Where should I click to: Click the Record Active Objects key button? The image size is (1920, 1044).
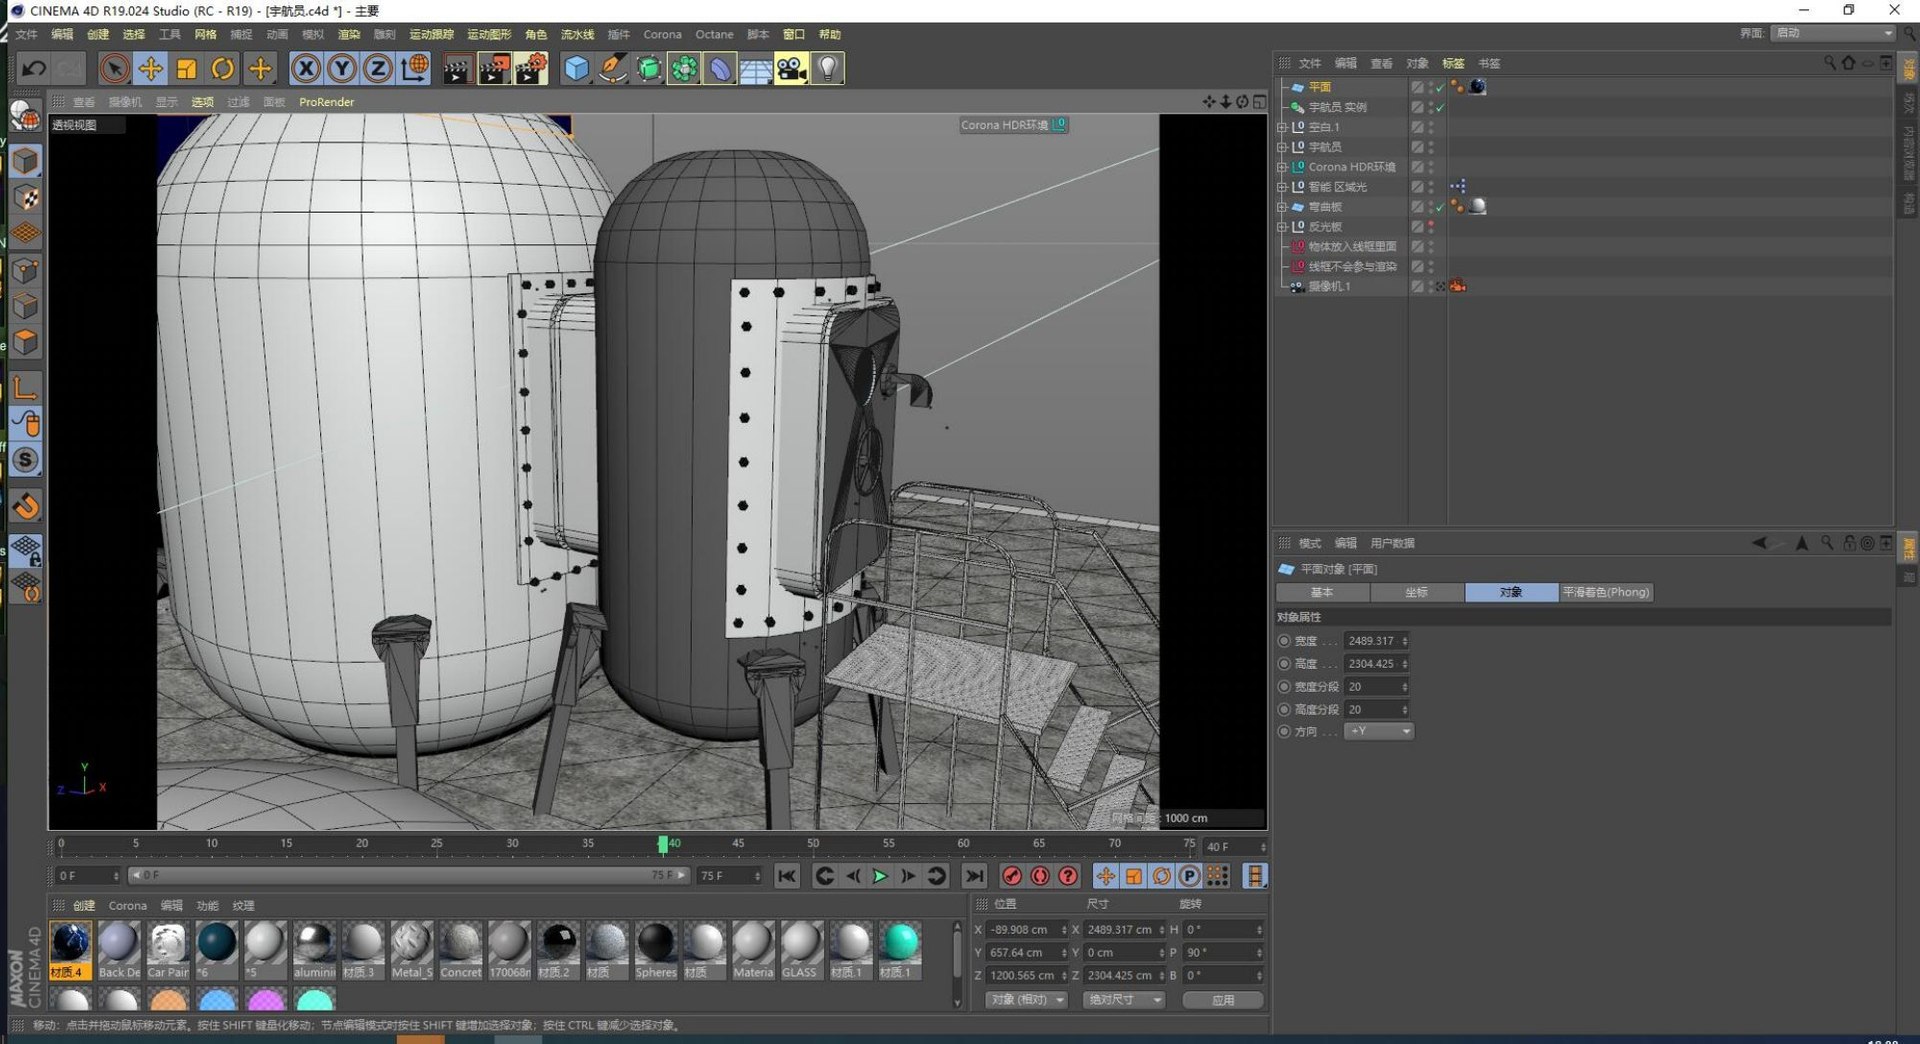(x=1012, y=876)
